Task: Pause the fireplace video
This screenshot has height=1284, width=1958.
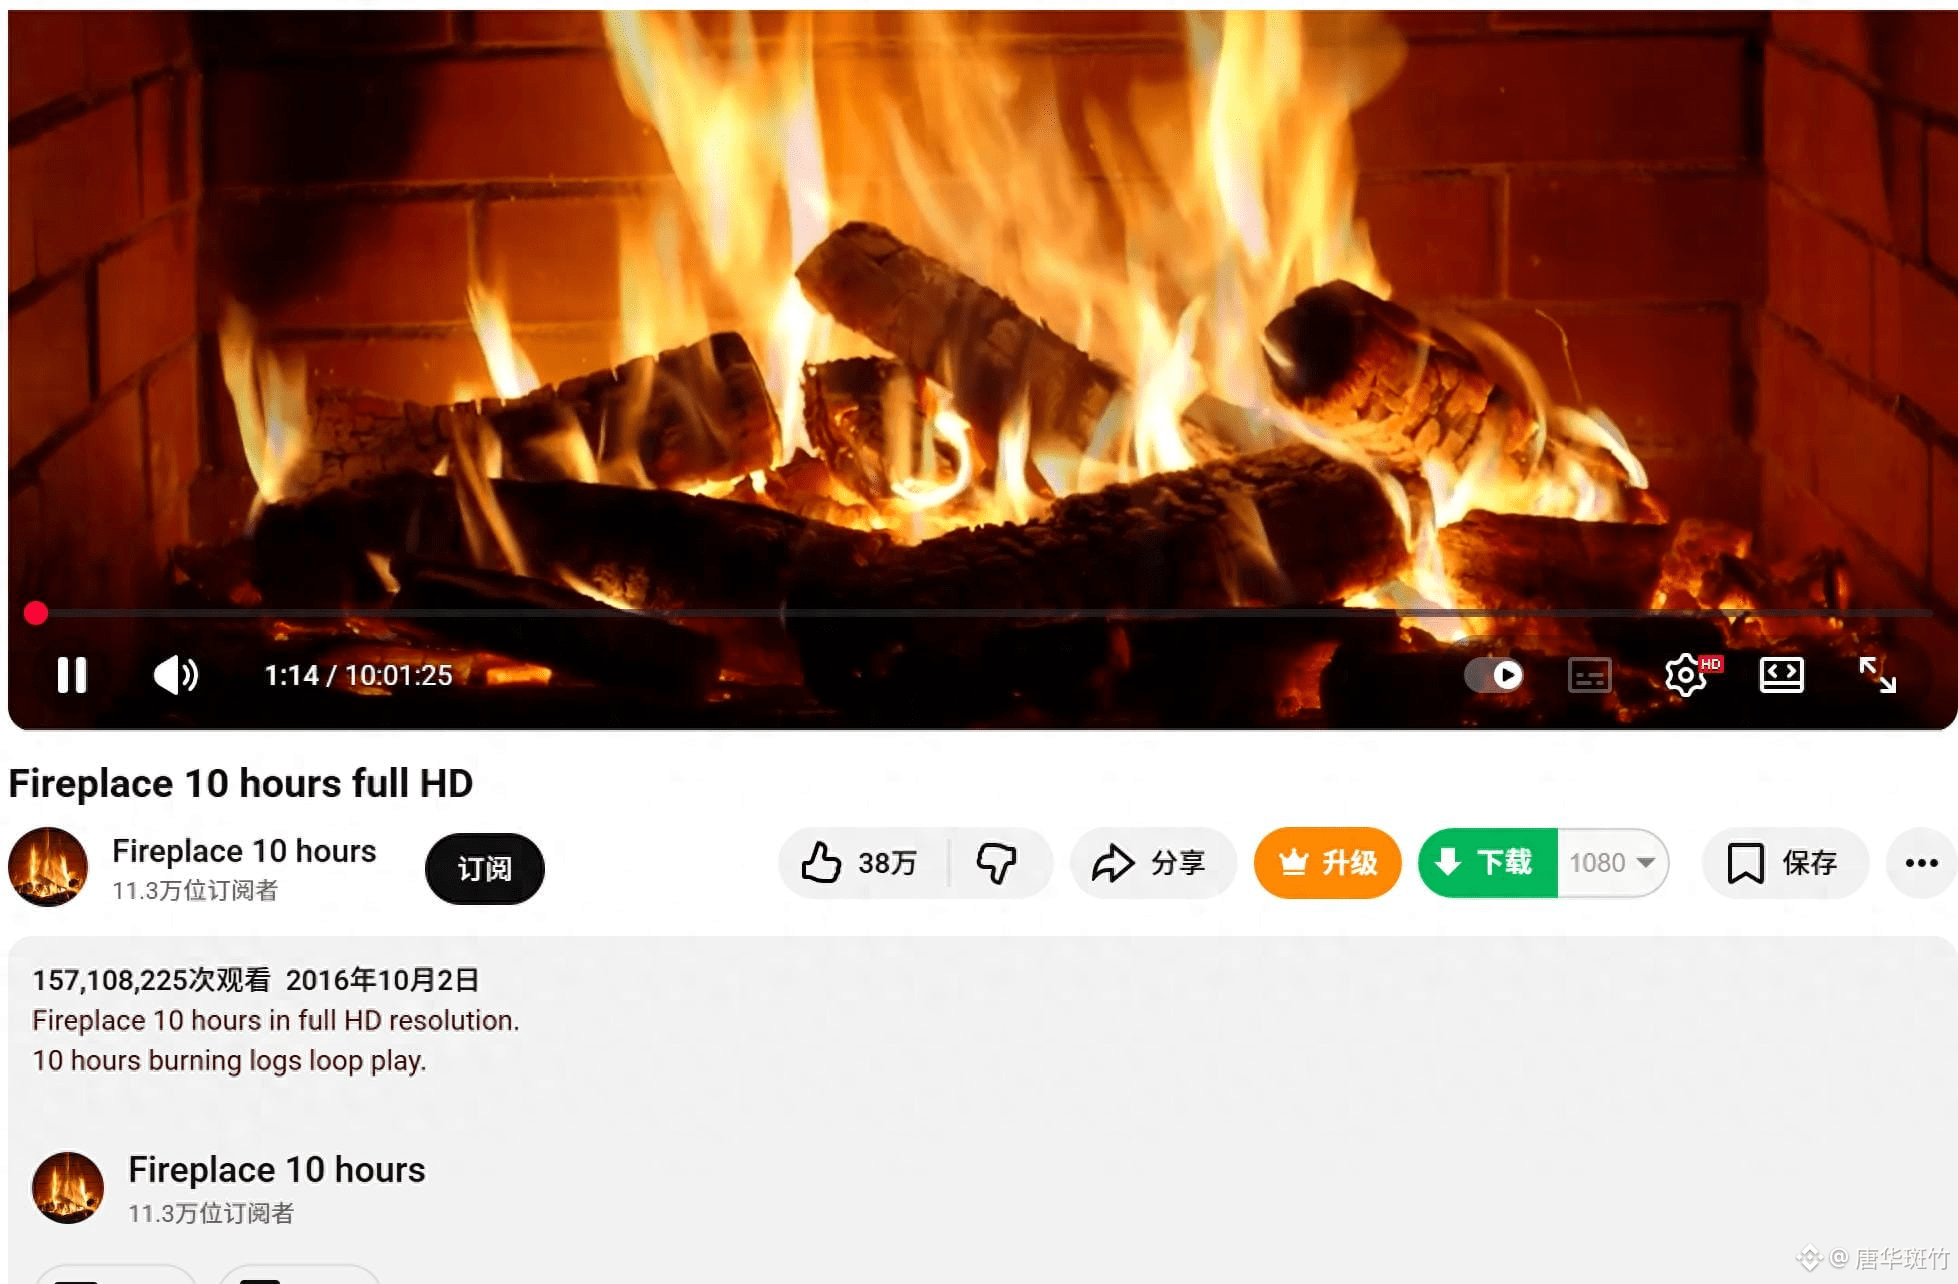Action: [72, 675]
